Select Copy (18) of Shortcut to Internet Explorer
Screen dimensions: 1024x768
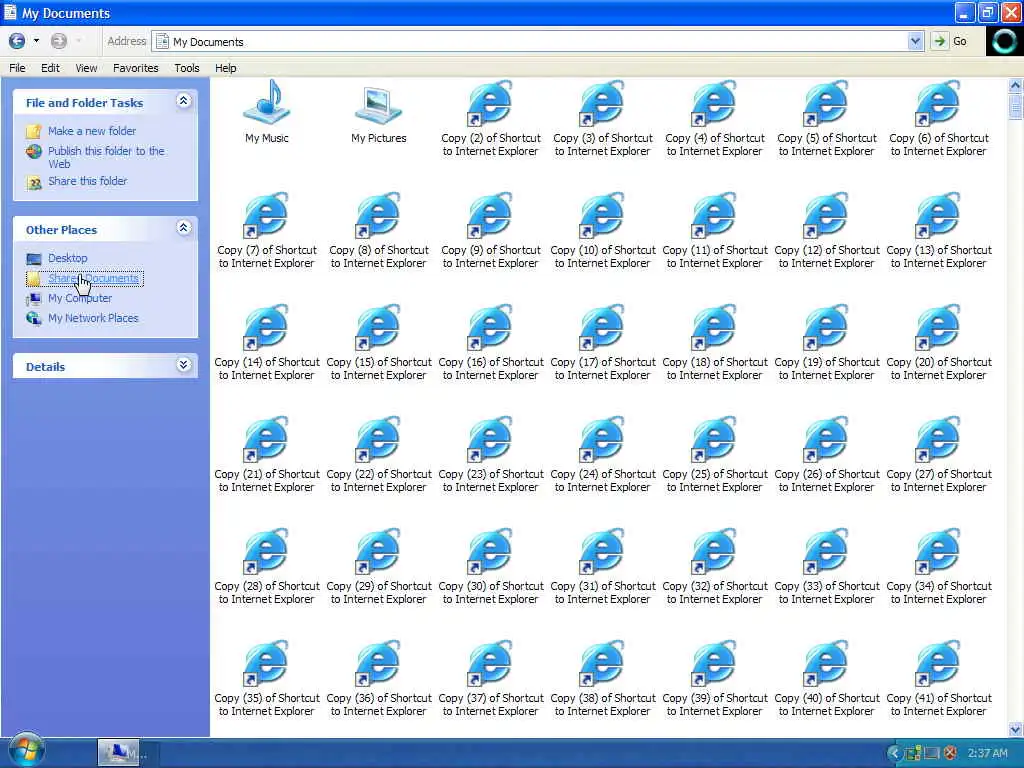pos(714,342)
